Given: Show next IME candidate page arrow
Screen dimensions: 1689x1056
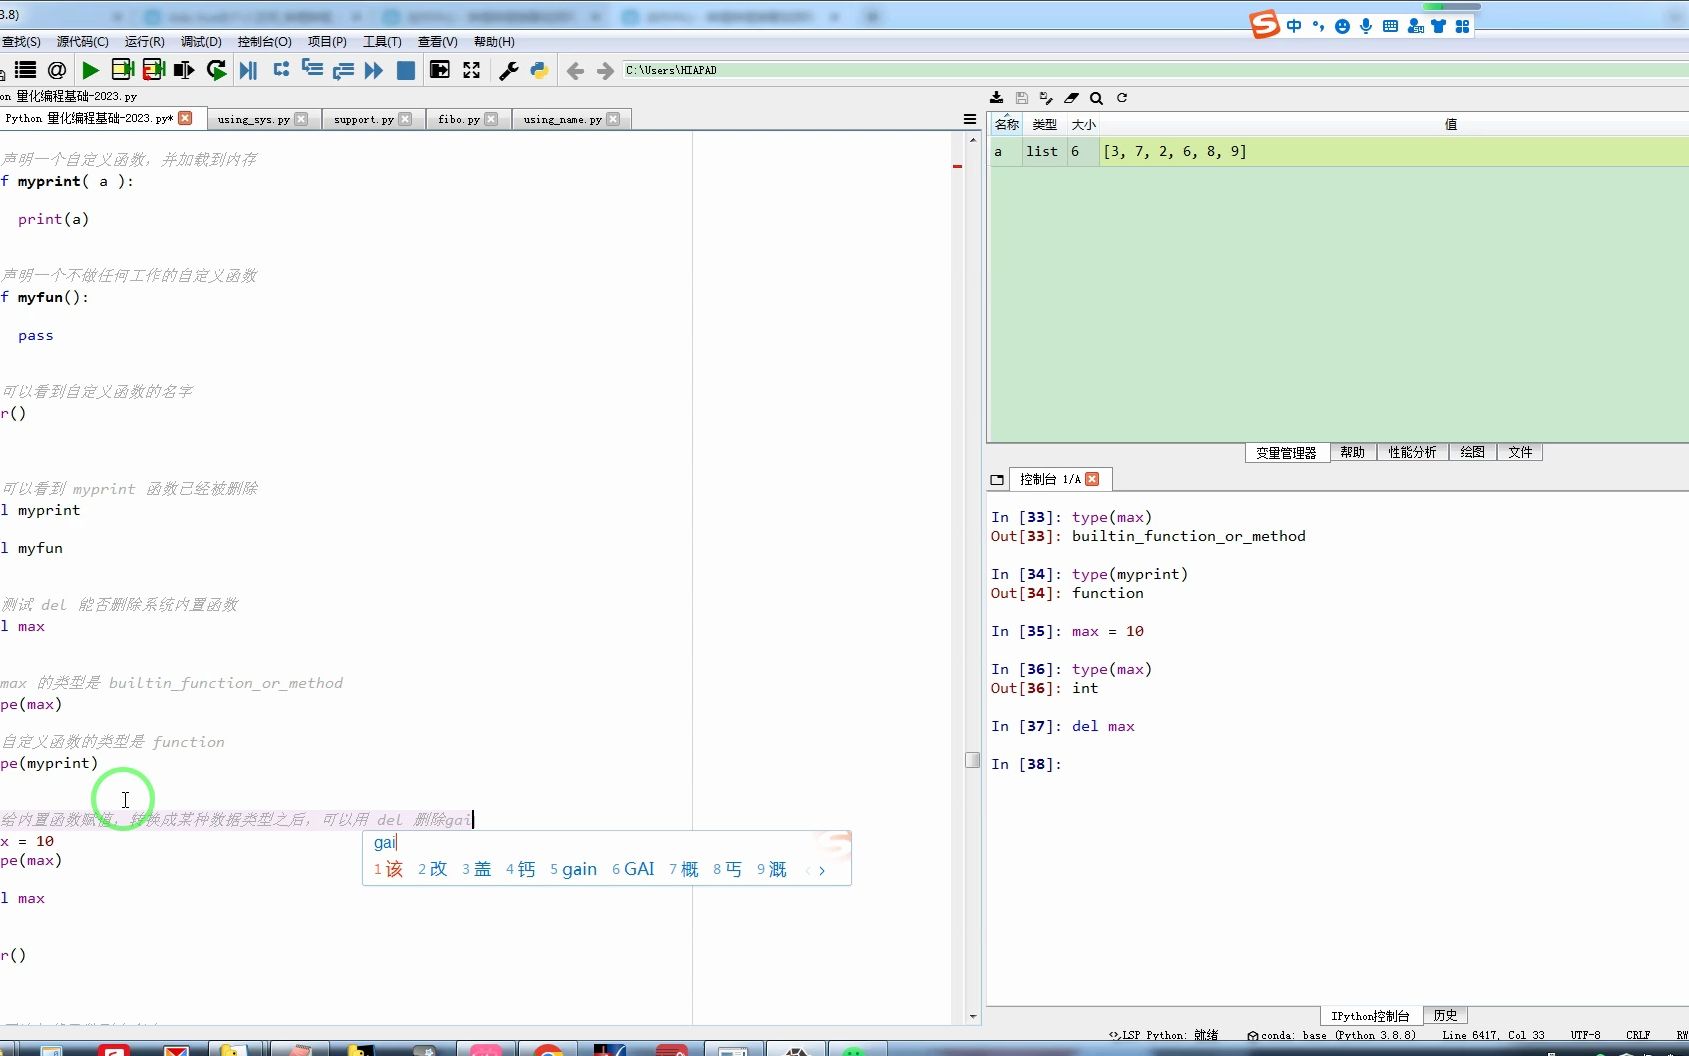Looking at the screenshot, I should [822, 871].
